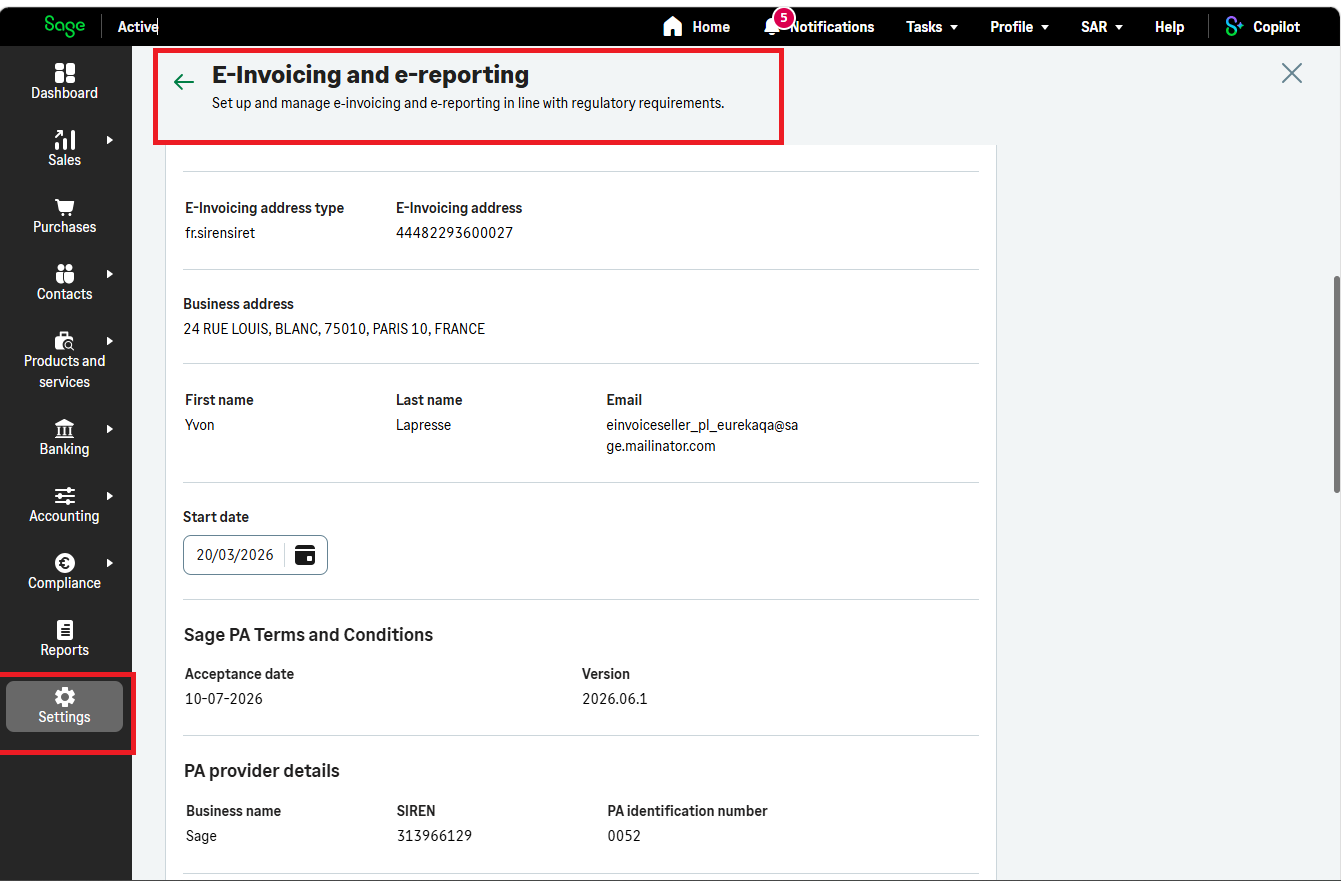
Task: Open the Help menu
Action: [x=1169, y=27]
